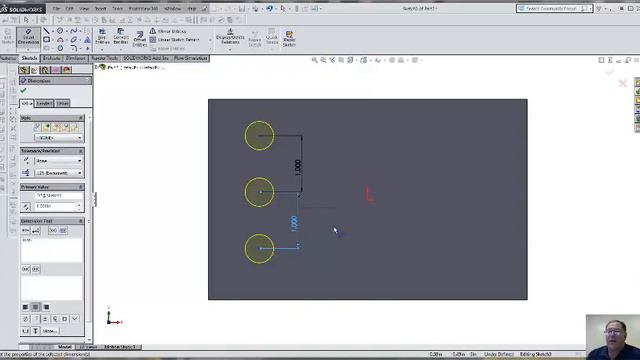
Task: Switch to the DimXpert ribbon tab
Action: (x=76, y=58)
